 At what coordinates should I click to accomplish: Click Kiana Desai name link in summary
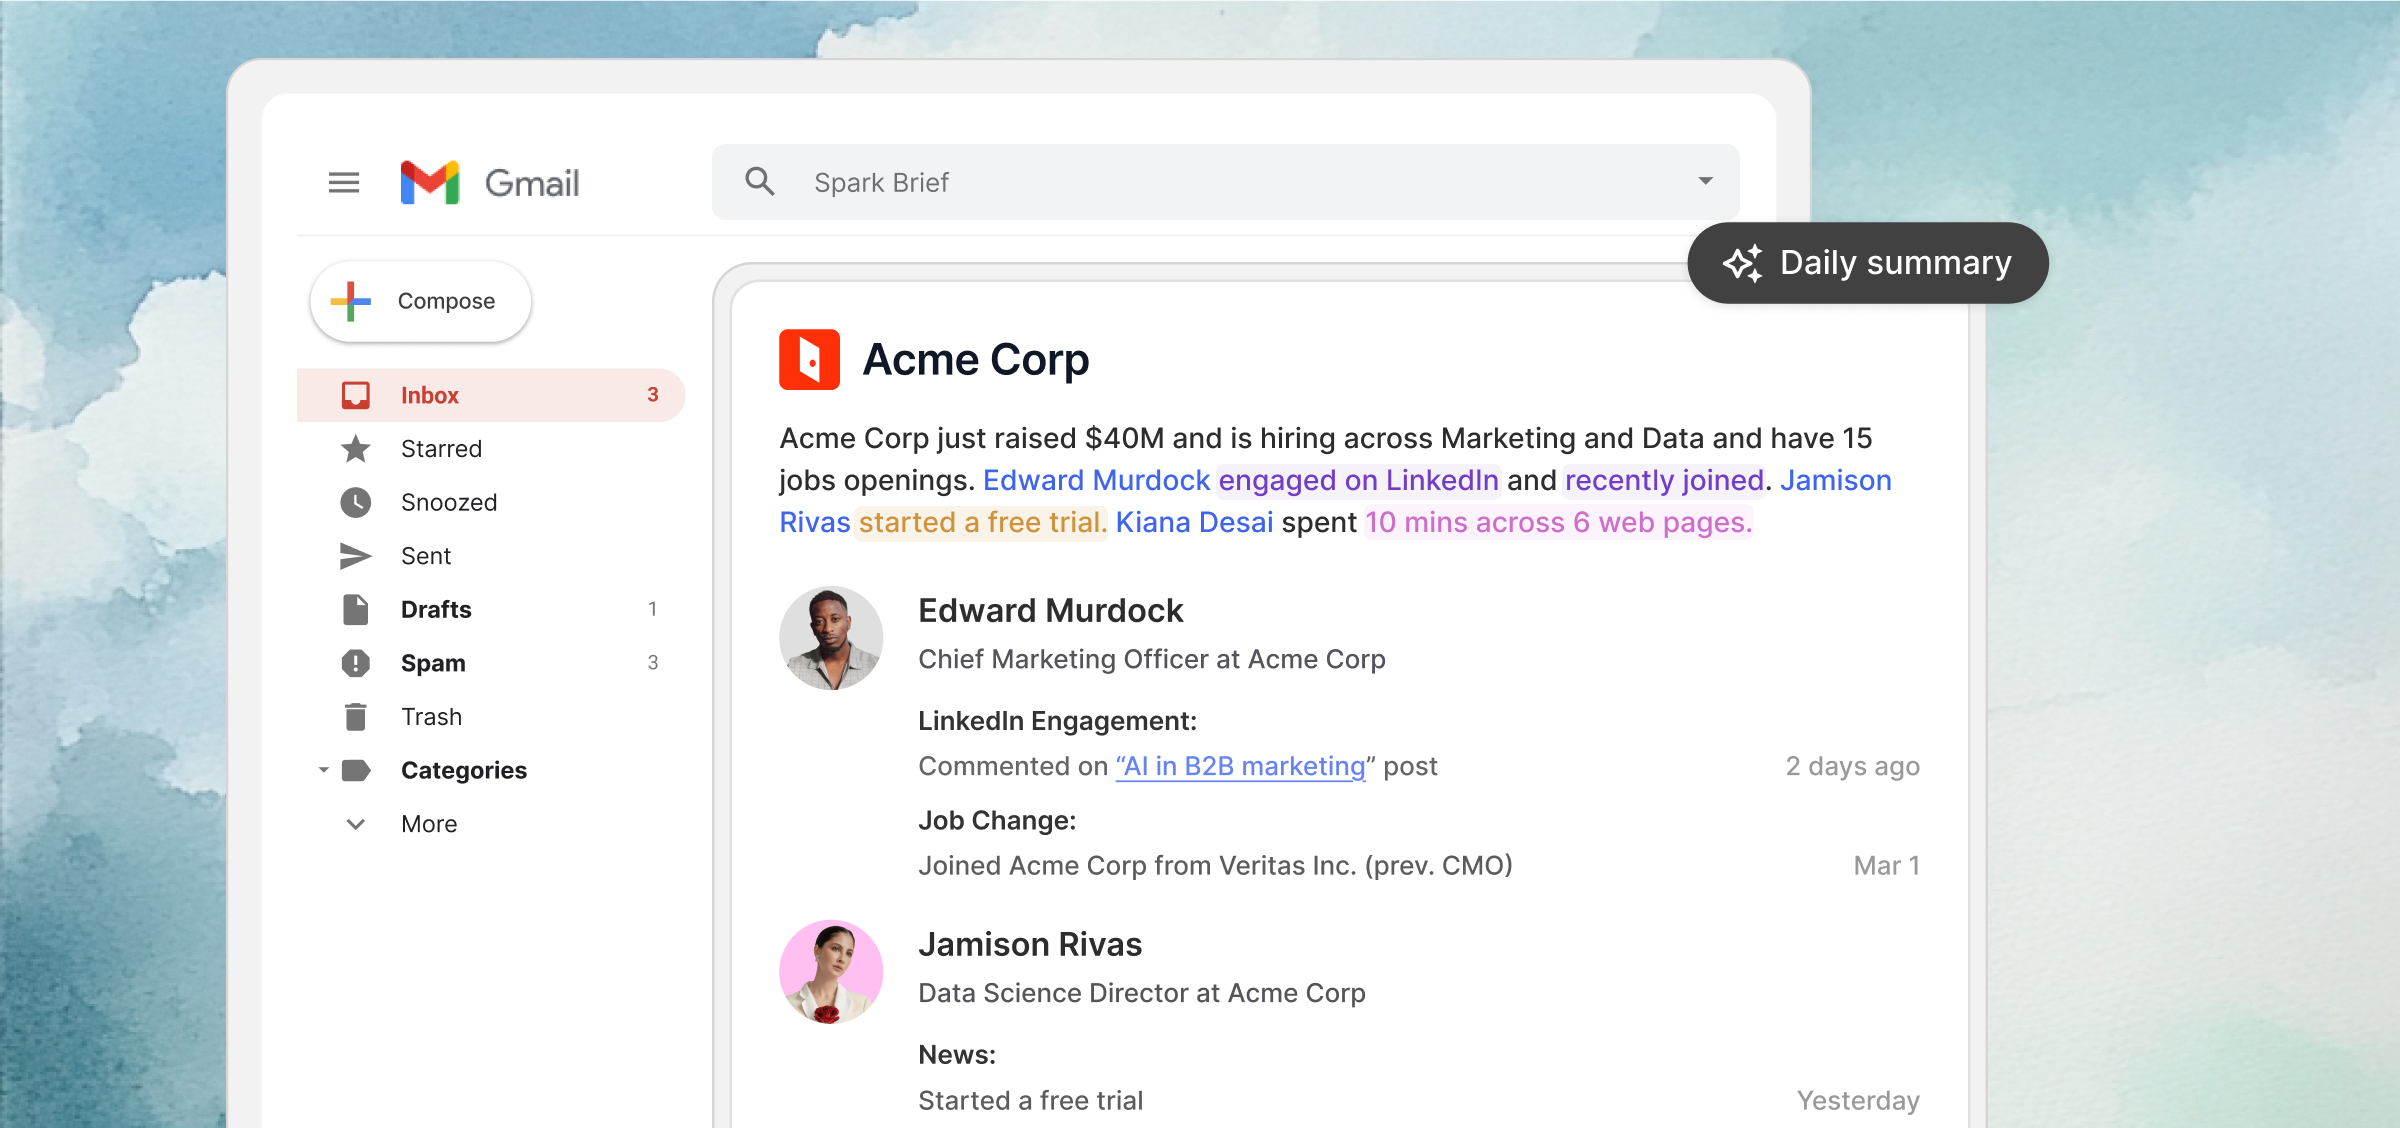[1194, 522]
